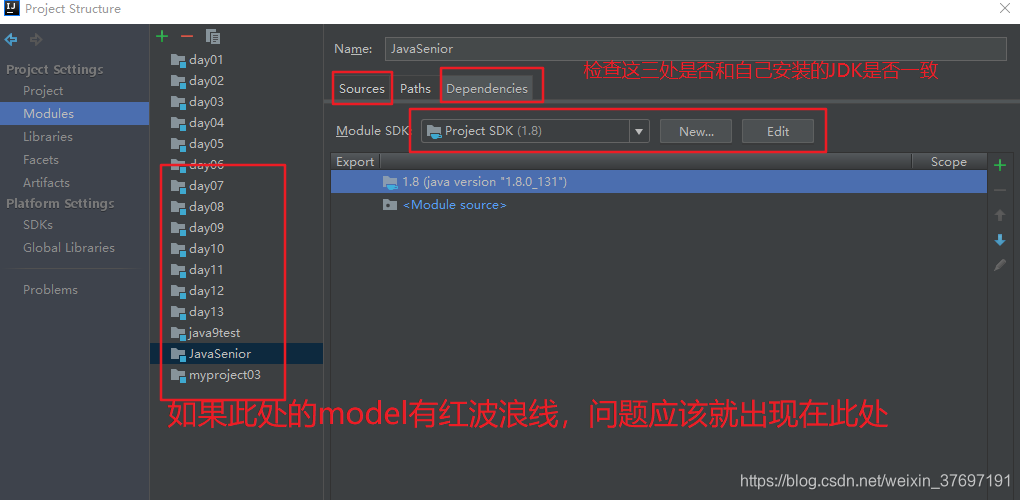
Task: Select the myproject03 module
Action: (x=224, y=375)
